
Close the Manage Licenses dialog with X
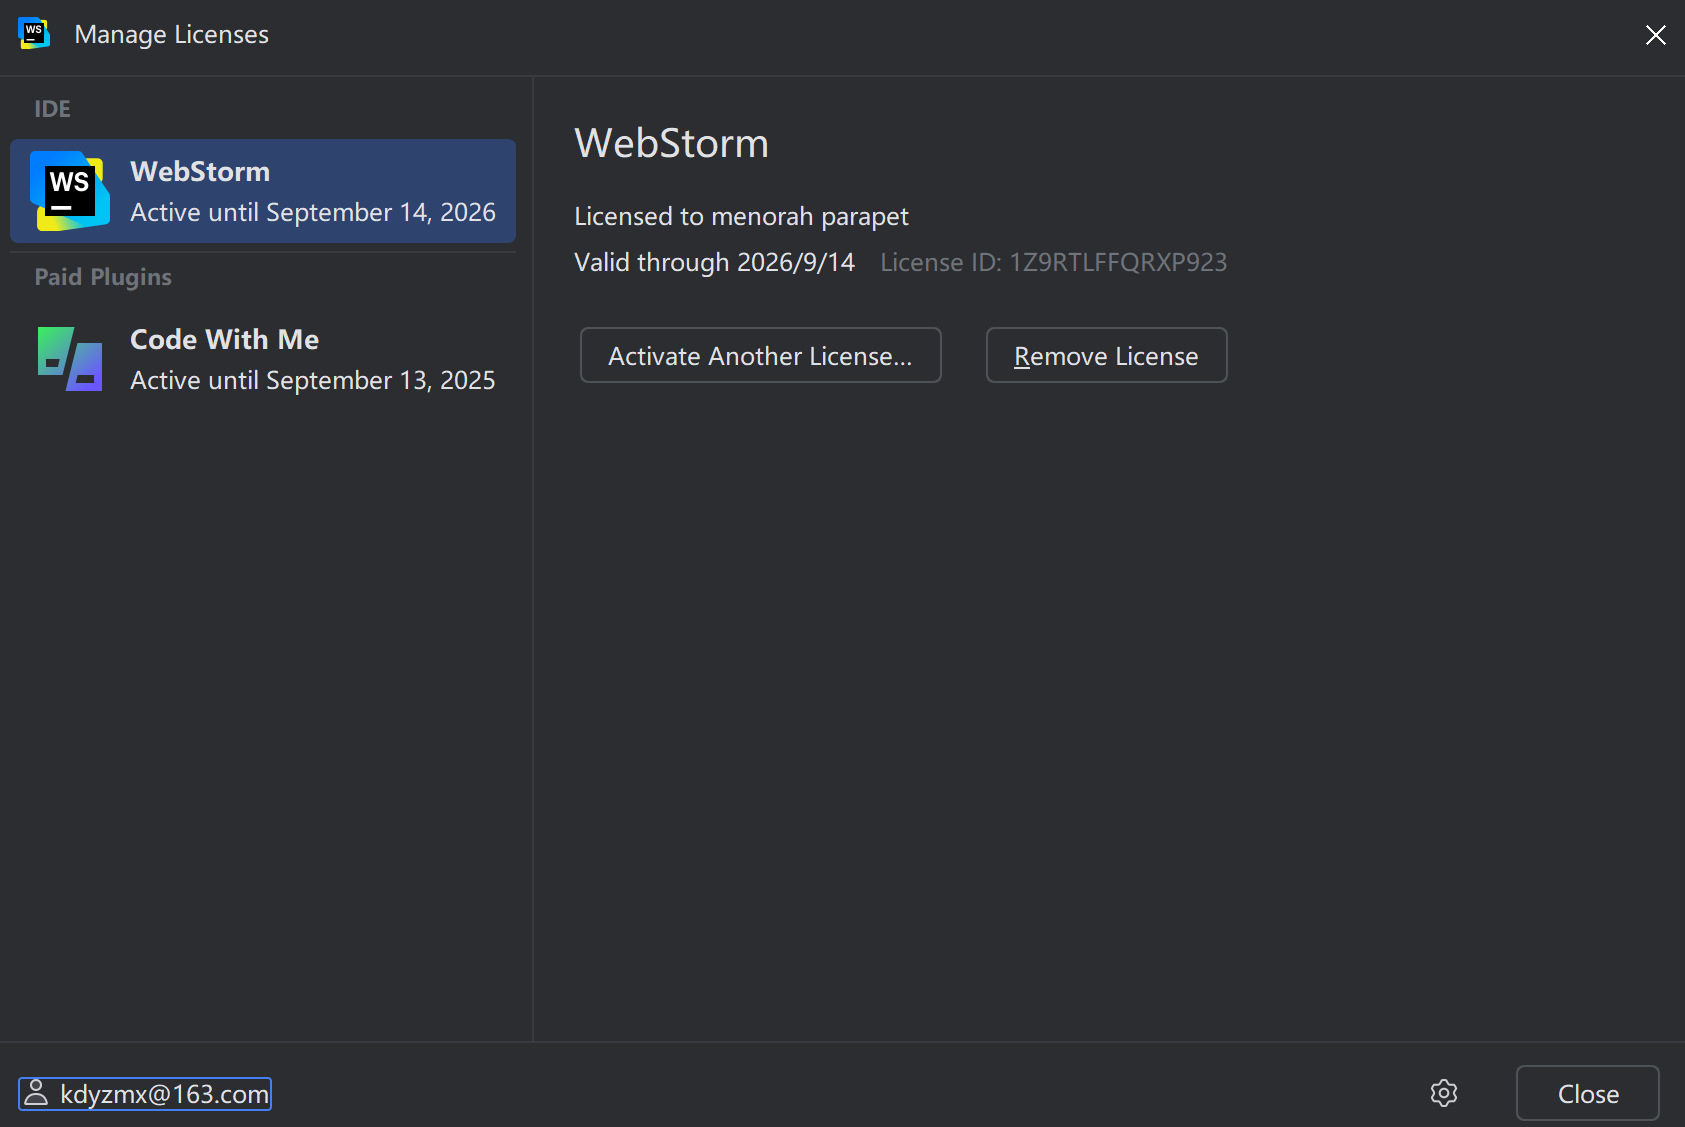(x=1655, y=35)
